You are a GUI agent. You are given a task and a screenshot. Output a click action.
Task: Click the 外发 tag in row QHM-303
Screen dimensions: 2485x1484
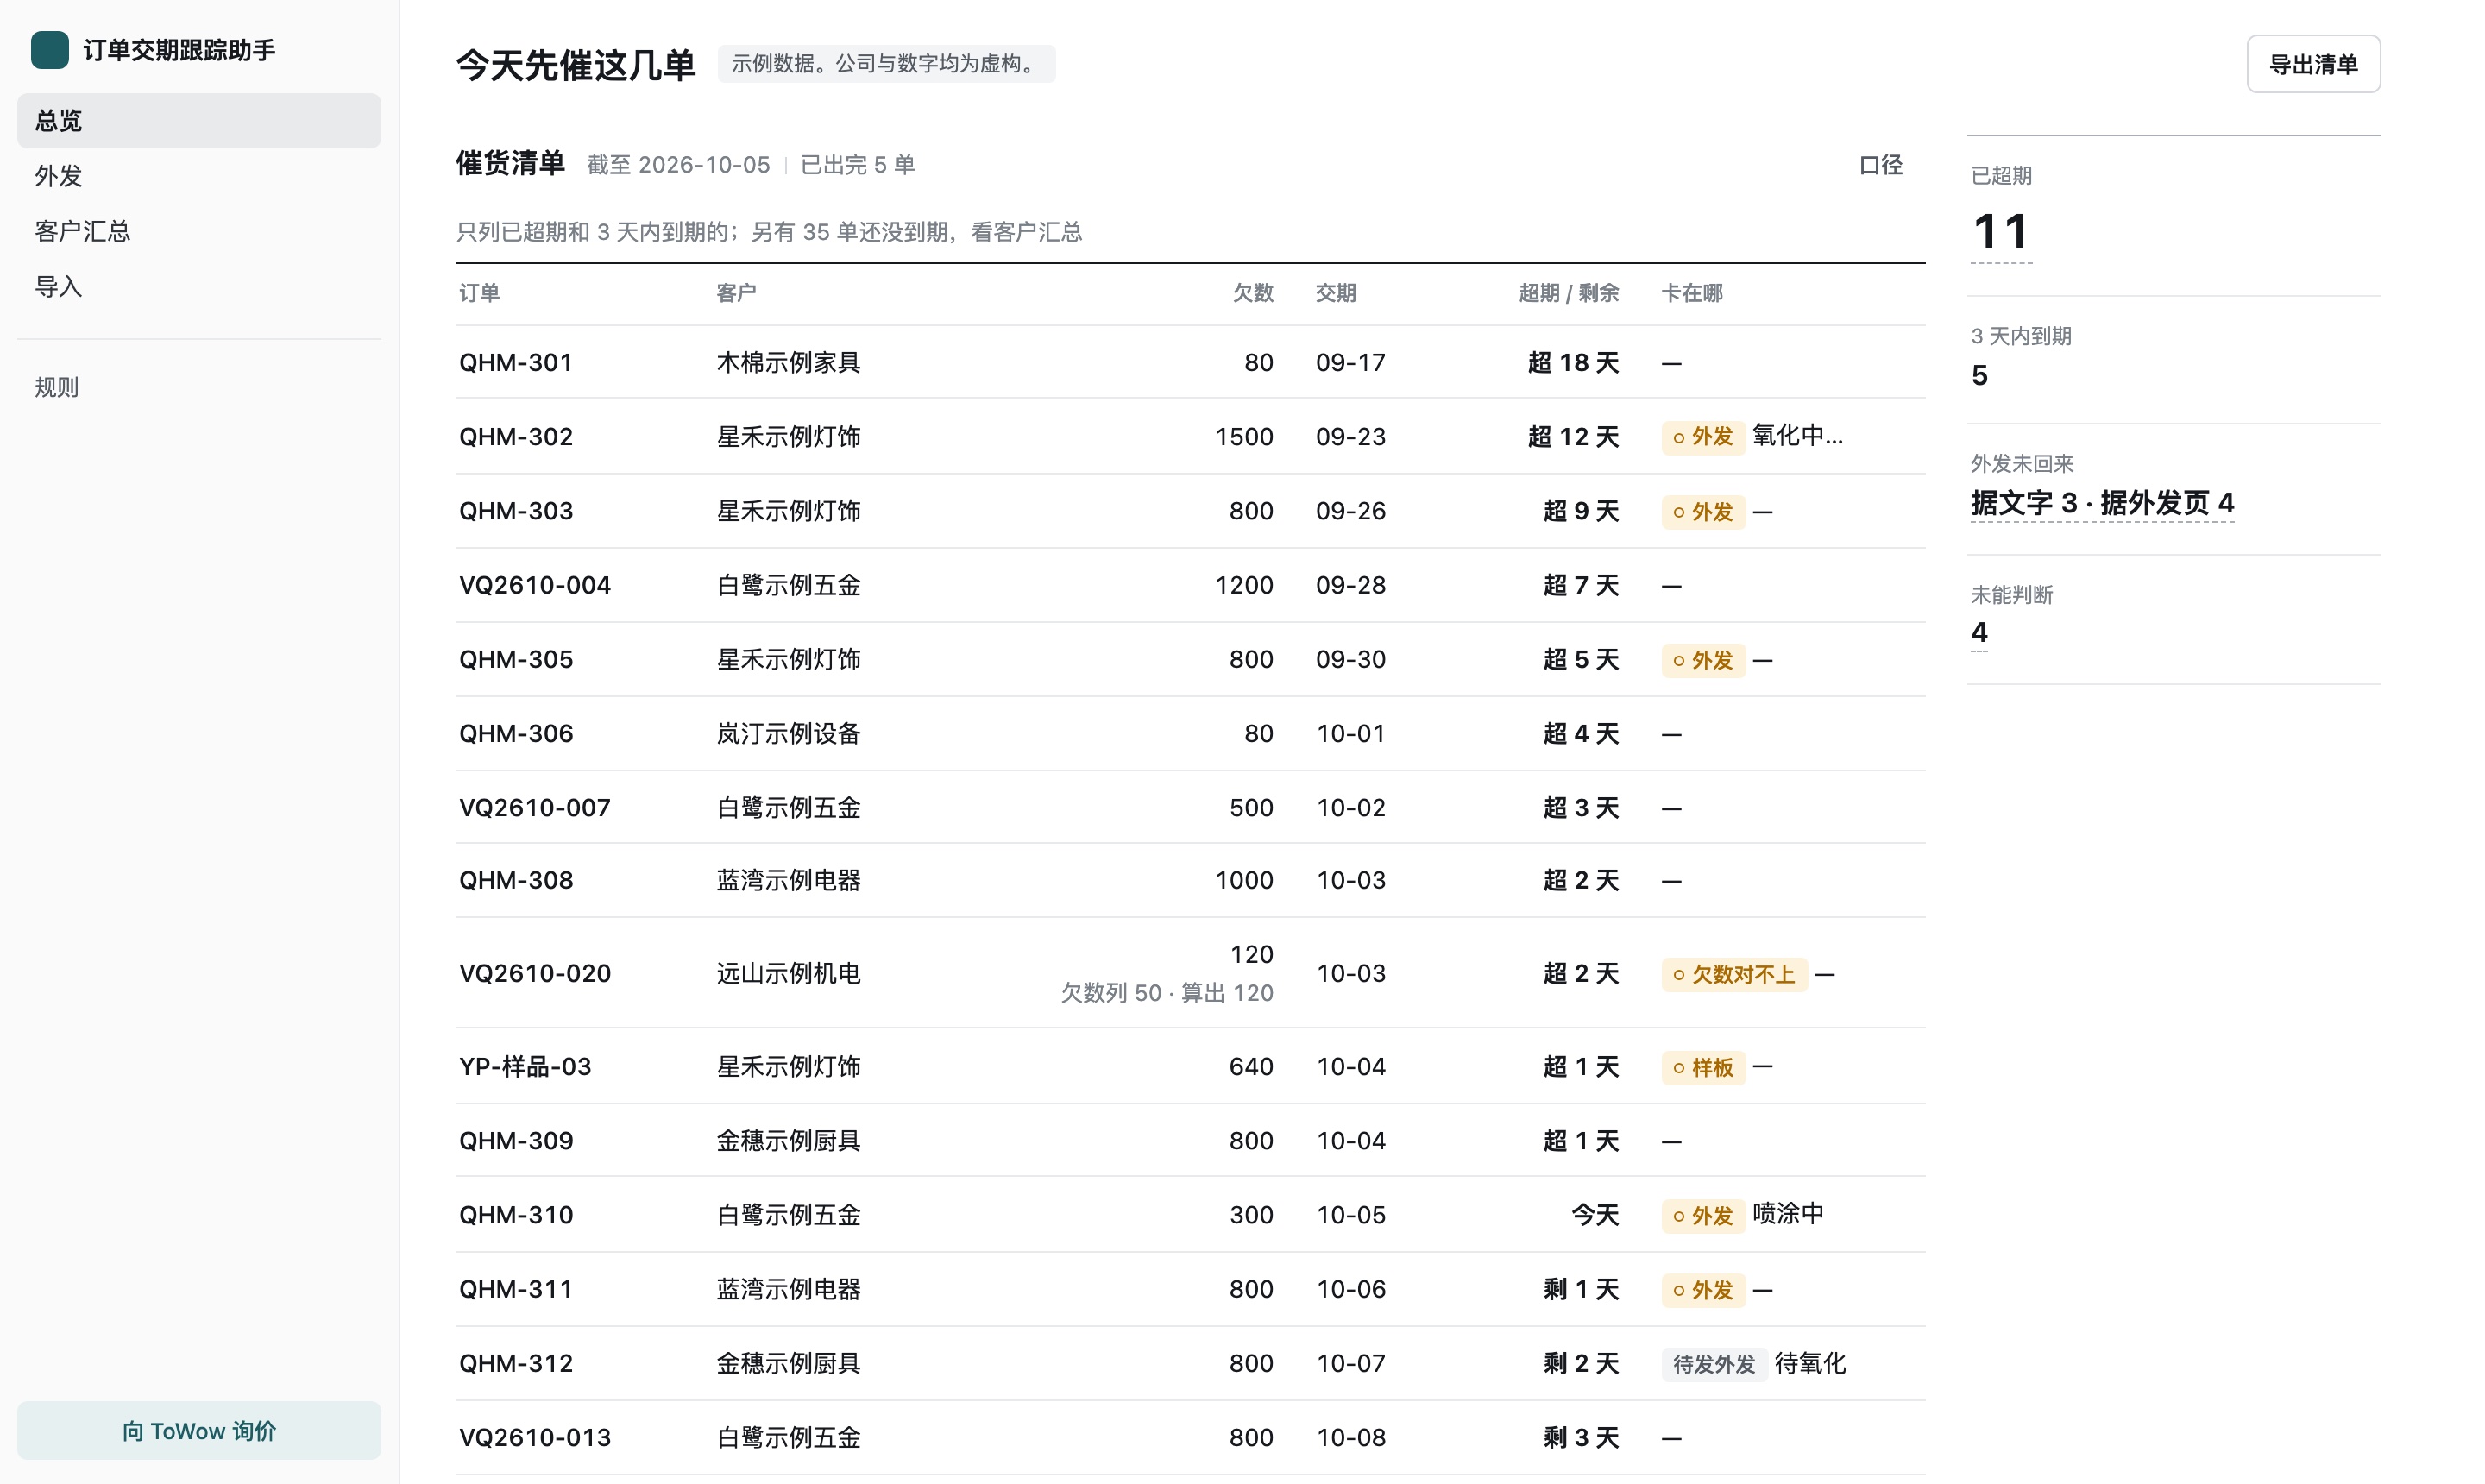1703,512
